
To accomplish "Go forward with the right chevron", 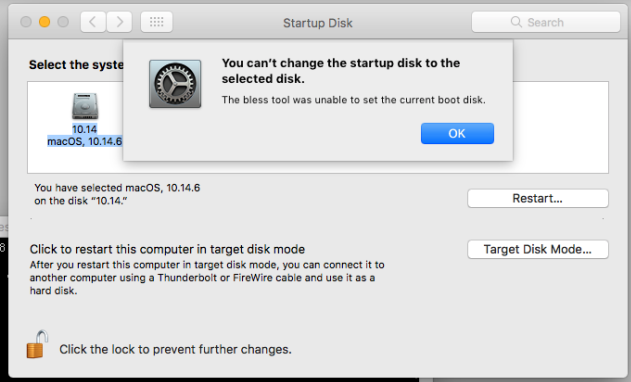I will point(119,22).
